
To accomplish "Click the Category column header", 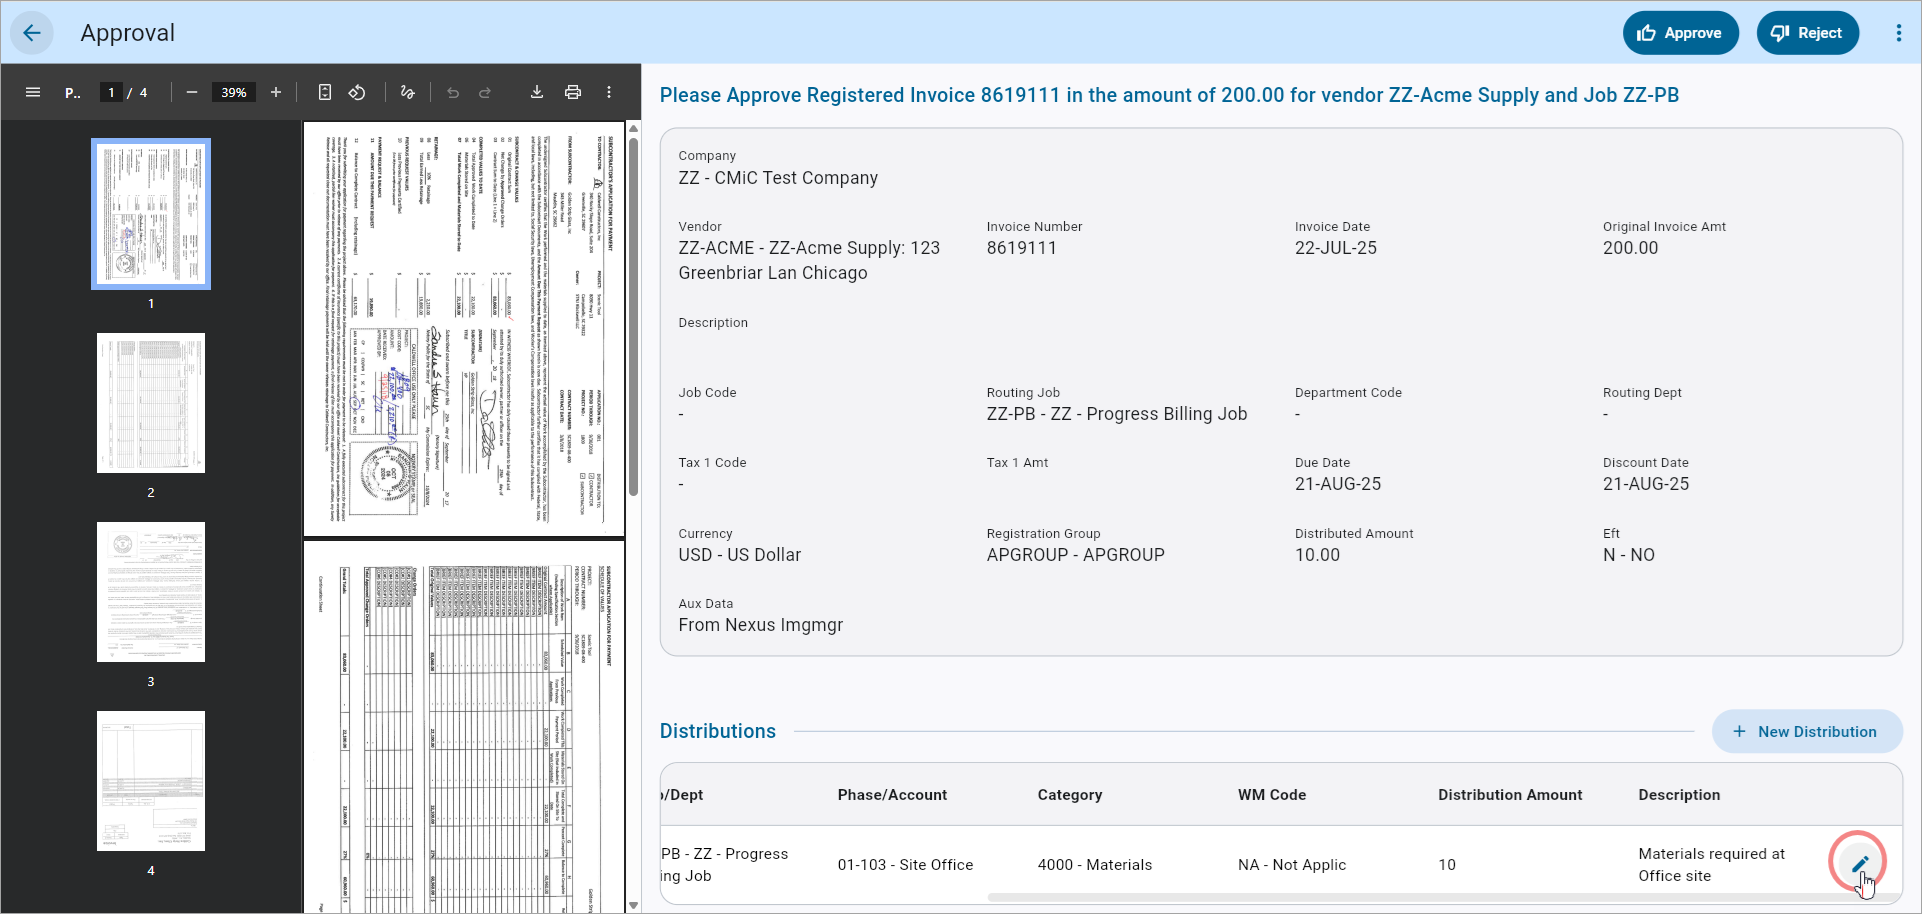I will [1069, 795].
